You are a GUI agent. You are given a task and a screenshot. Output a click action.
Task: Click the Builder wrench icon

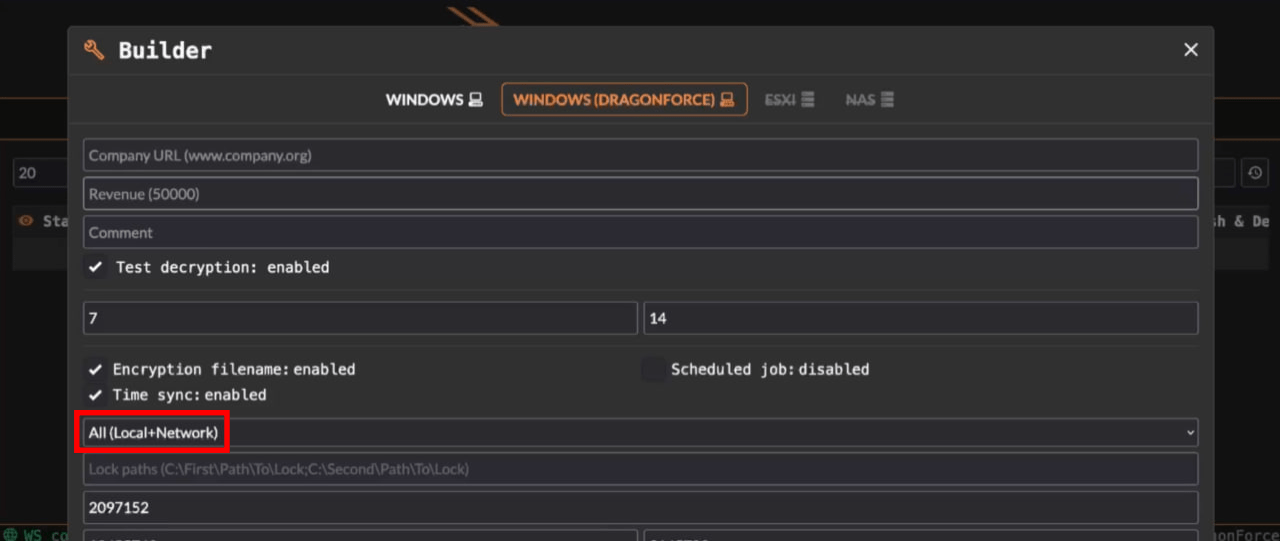click(94, 50)
